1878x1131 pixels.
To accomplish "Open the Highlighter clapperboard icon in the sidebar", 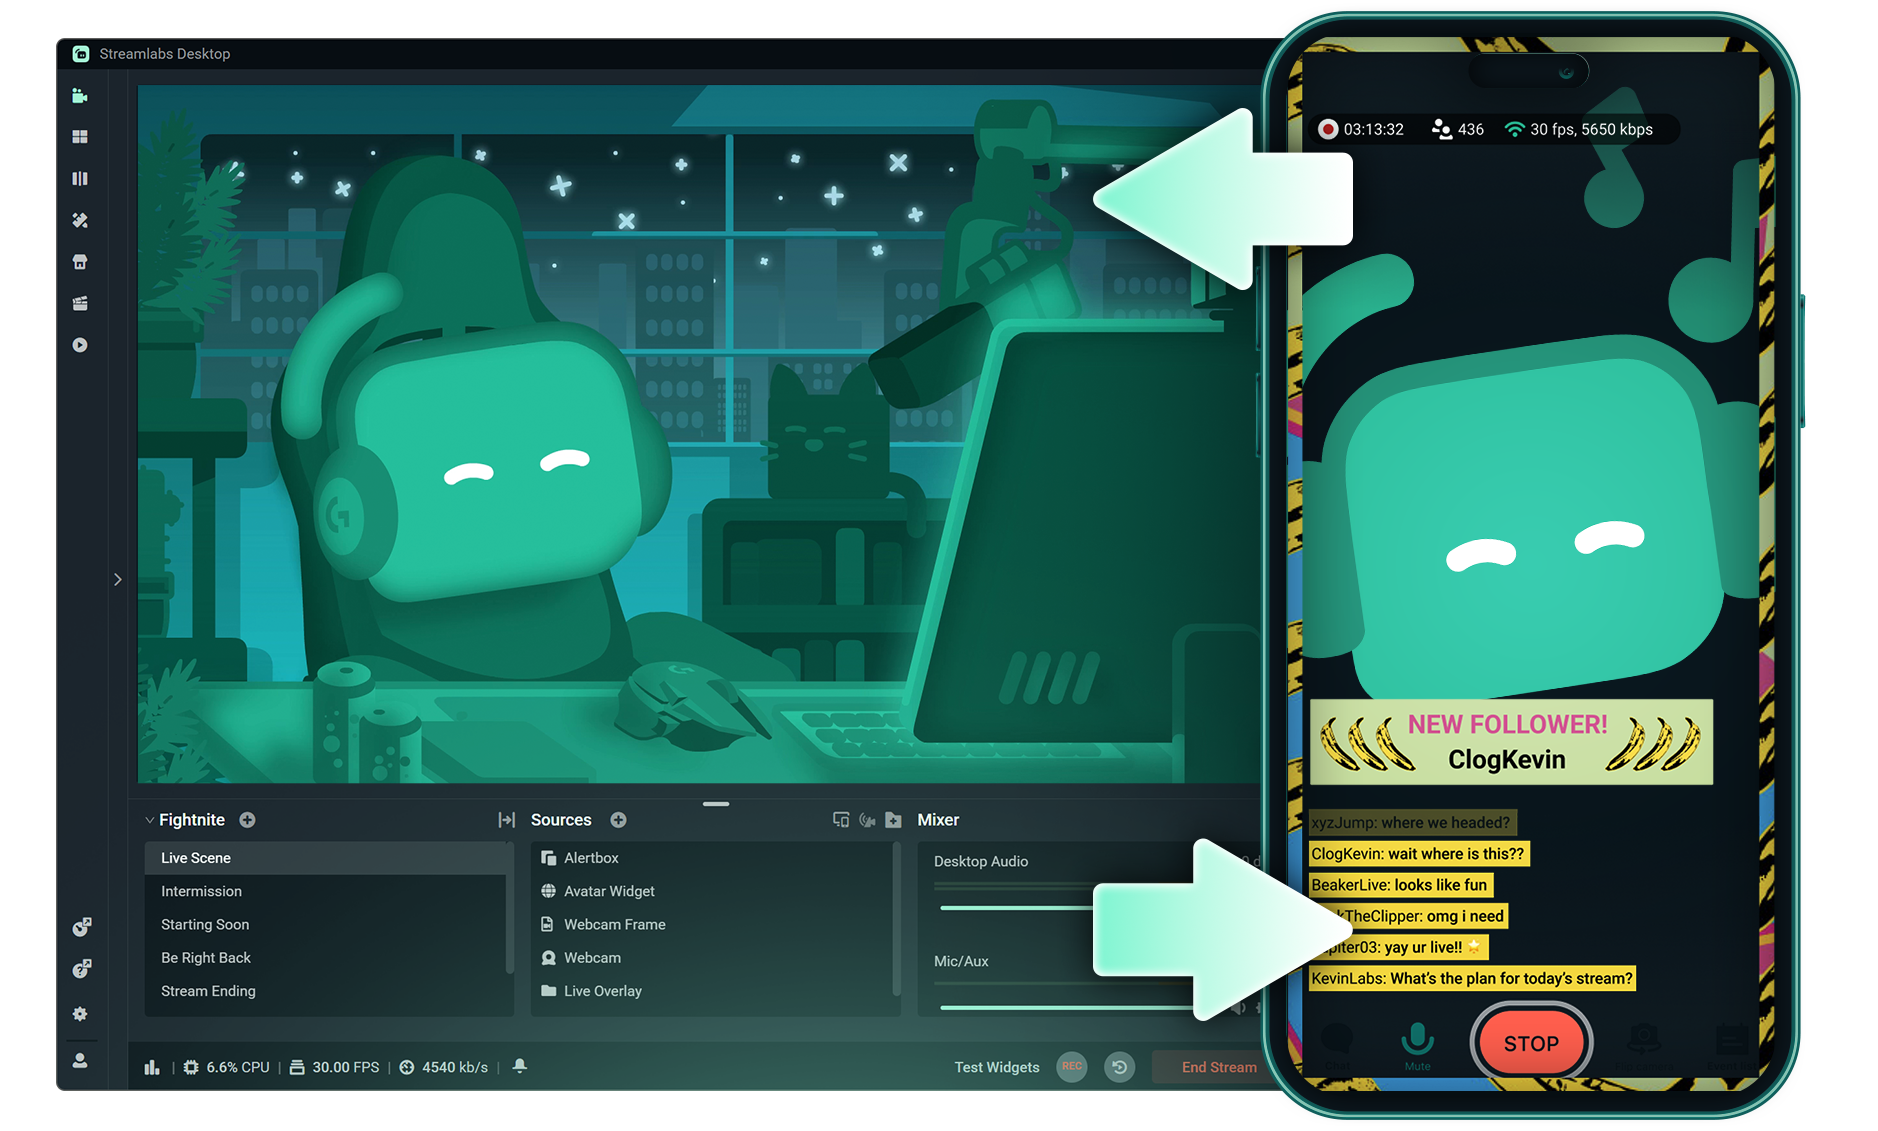I will [x=80, y=302].
